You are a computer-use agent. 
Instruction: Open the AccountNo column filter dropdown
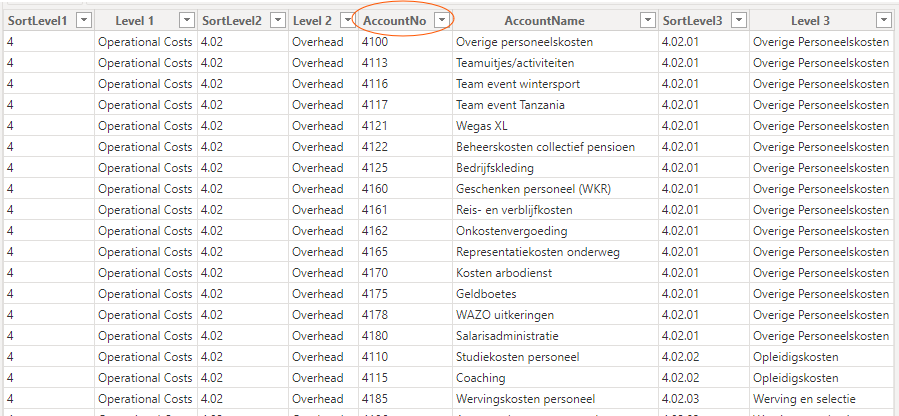pyautogui.click(x=441, y=21)
